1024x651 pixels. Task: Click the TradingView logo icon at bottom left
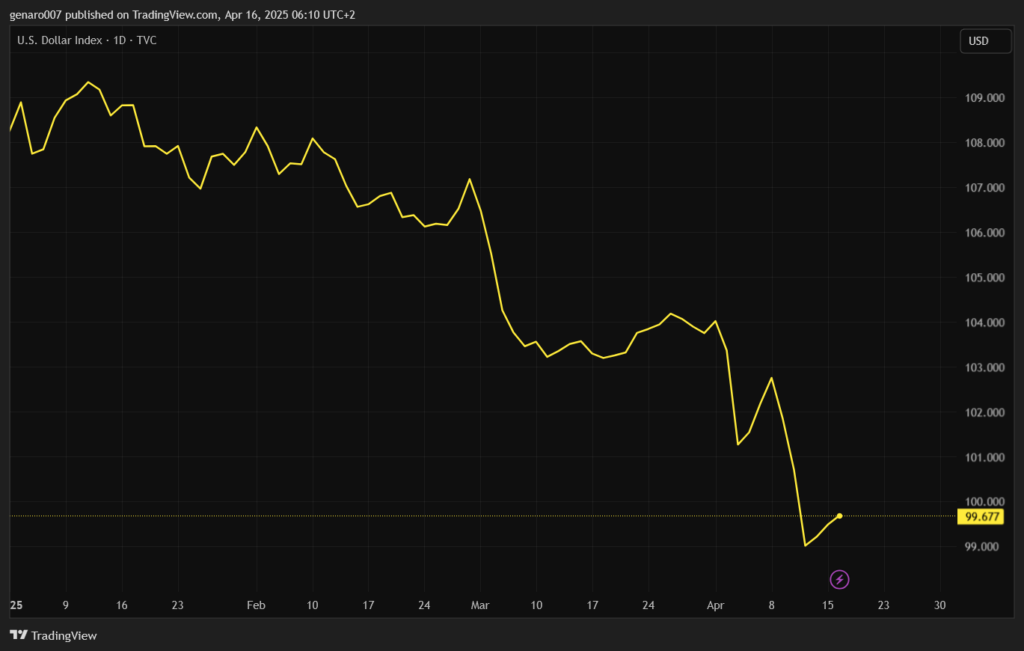pos(17,635)
